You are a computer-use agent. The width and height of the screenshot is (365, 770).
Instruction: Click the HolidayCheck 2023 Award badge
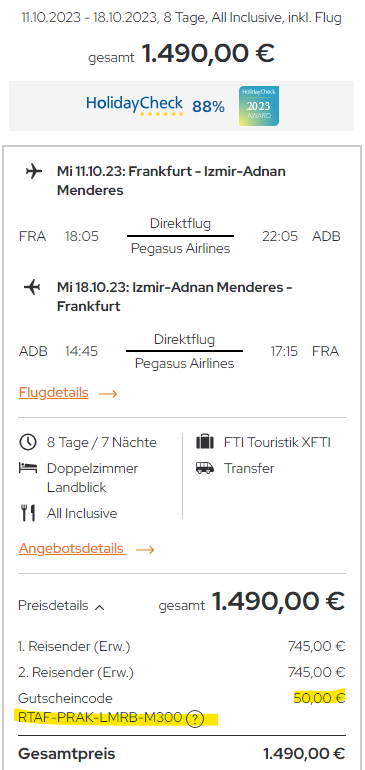pos(259,106)
